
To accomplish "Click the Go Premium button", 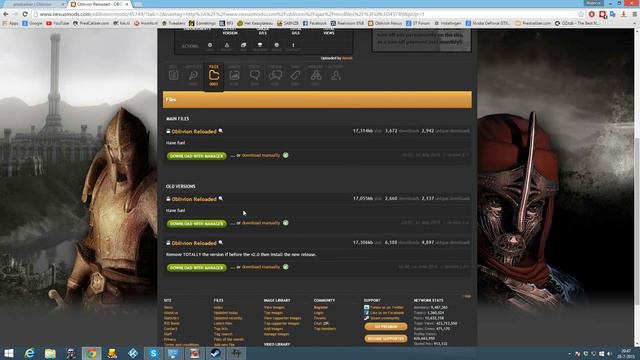I will pos(386,327).
